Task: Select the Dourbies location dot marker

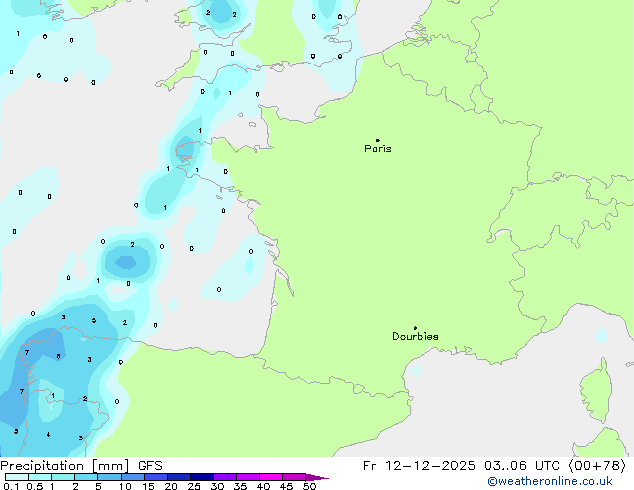Action: pyautogui.click(x=415, y=328)
